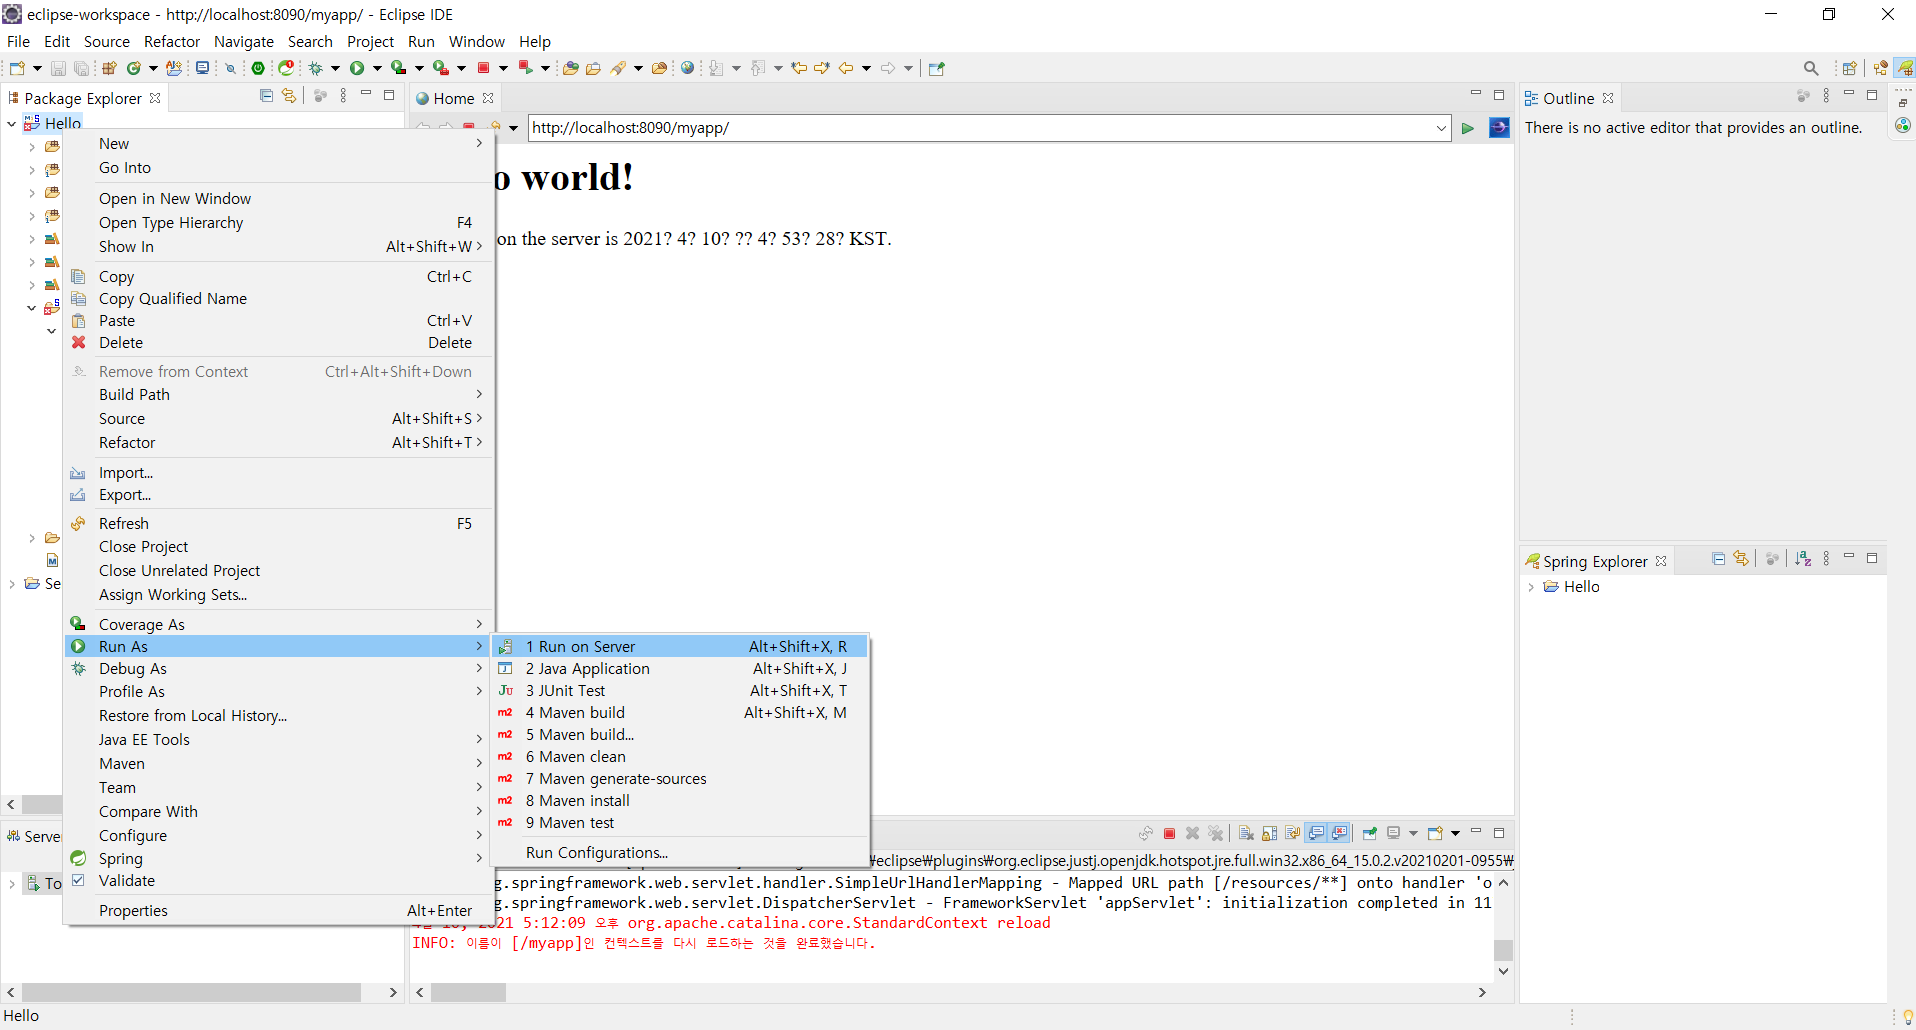Click the Spring Explorer view menu icon
Viewport: 1916px width, 1030px height.
(1826, 559)
